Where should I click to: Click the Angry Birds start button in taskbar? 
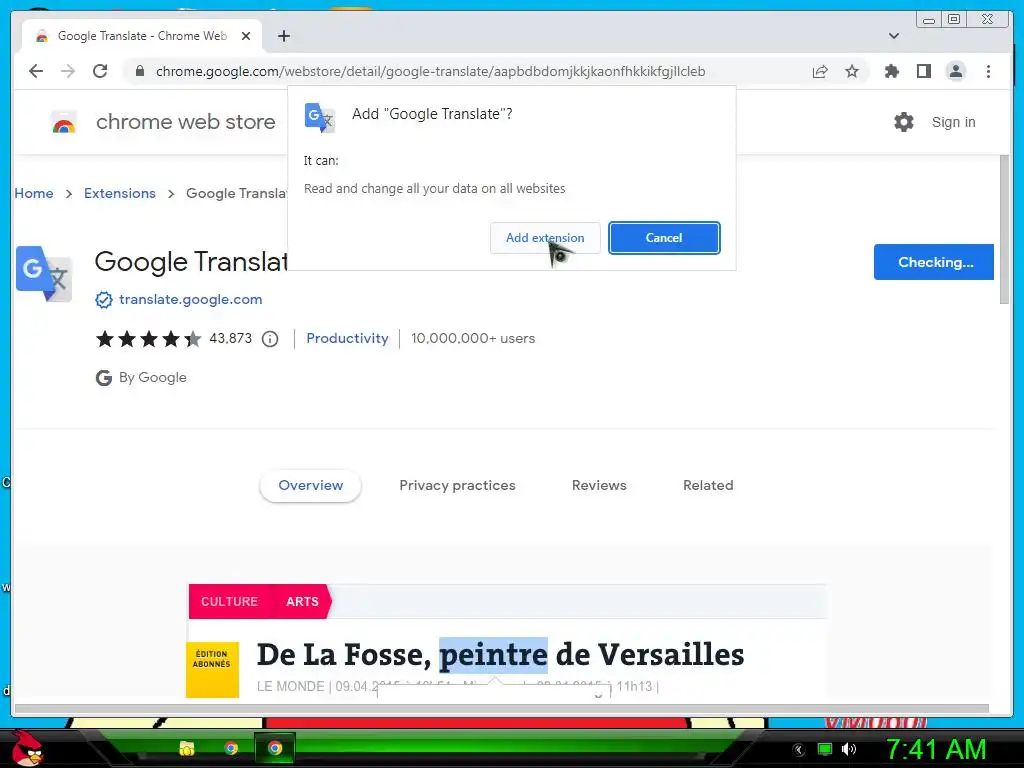25,748
